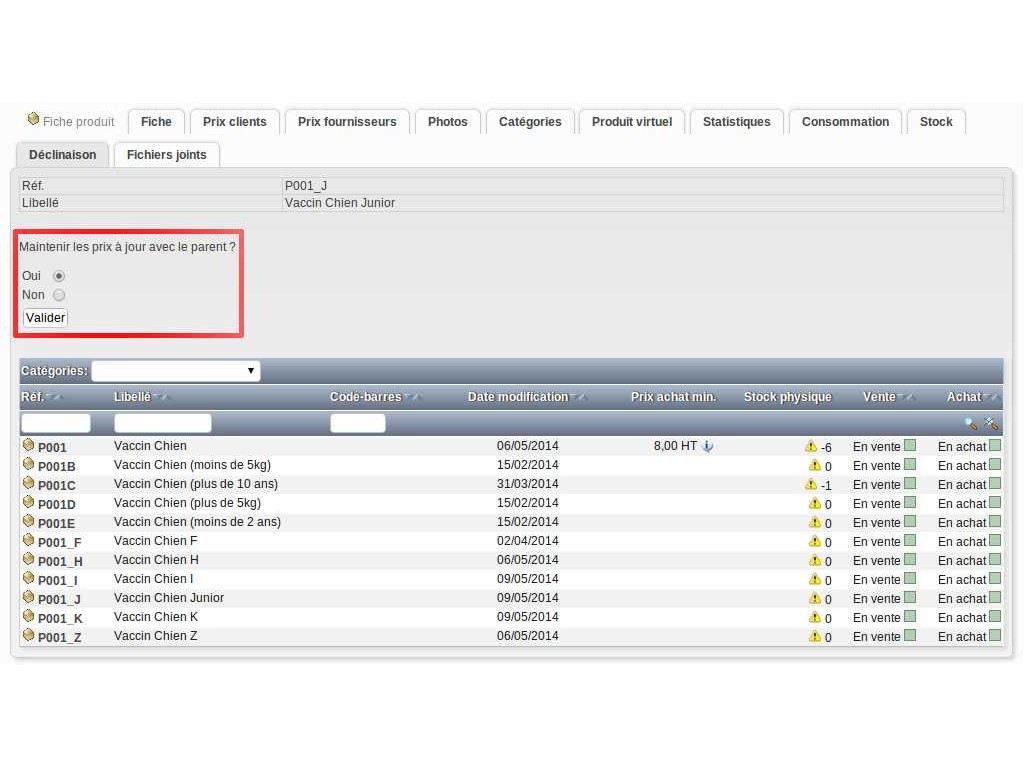This screenshot has width=1024, height=768.
Task: Click the green En achat status square for P001E
Action: tap(995, 522)
